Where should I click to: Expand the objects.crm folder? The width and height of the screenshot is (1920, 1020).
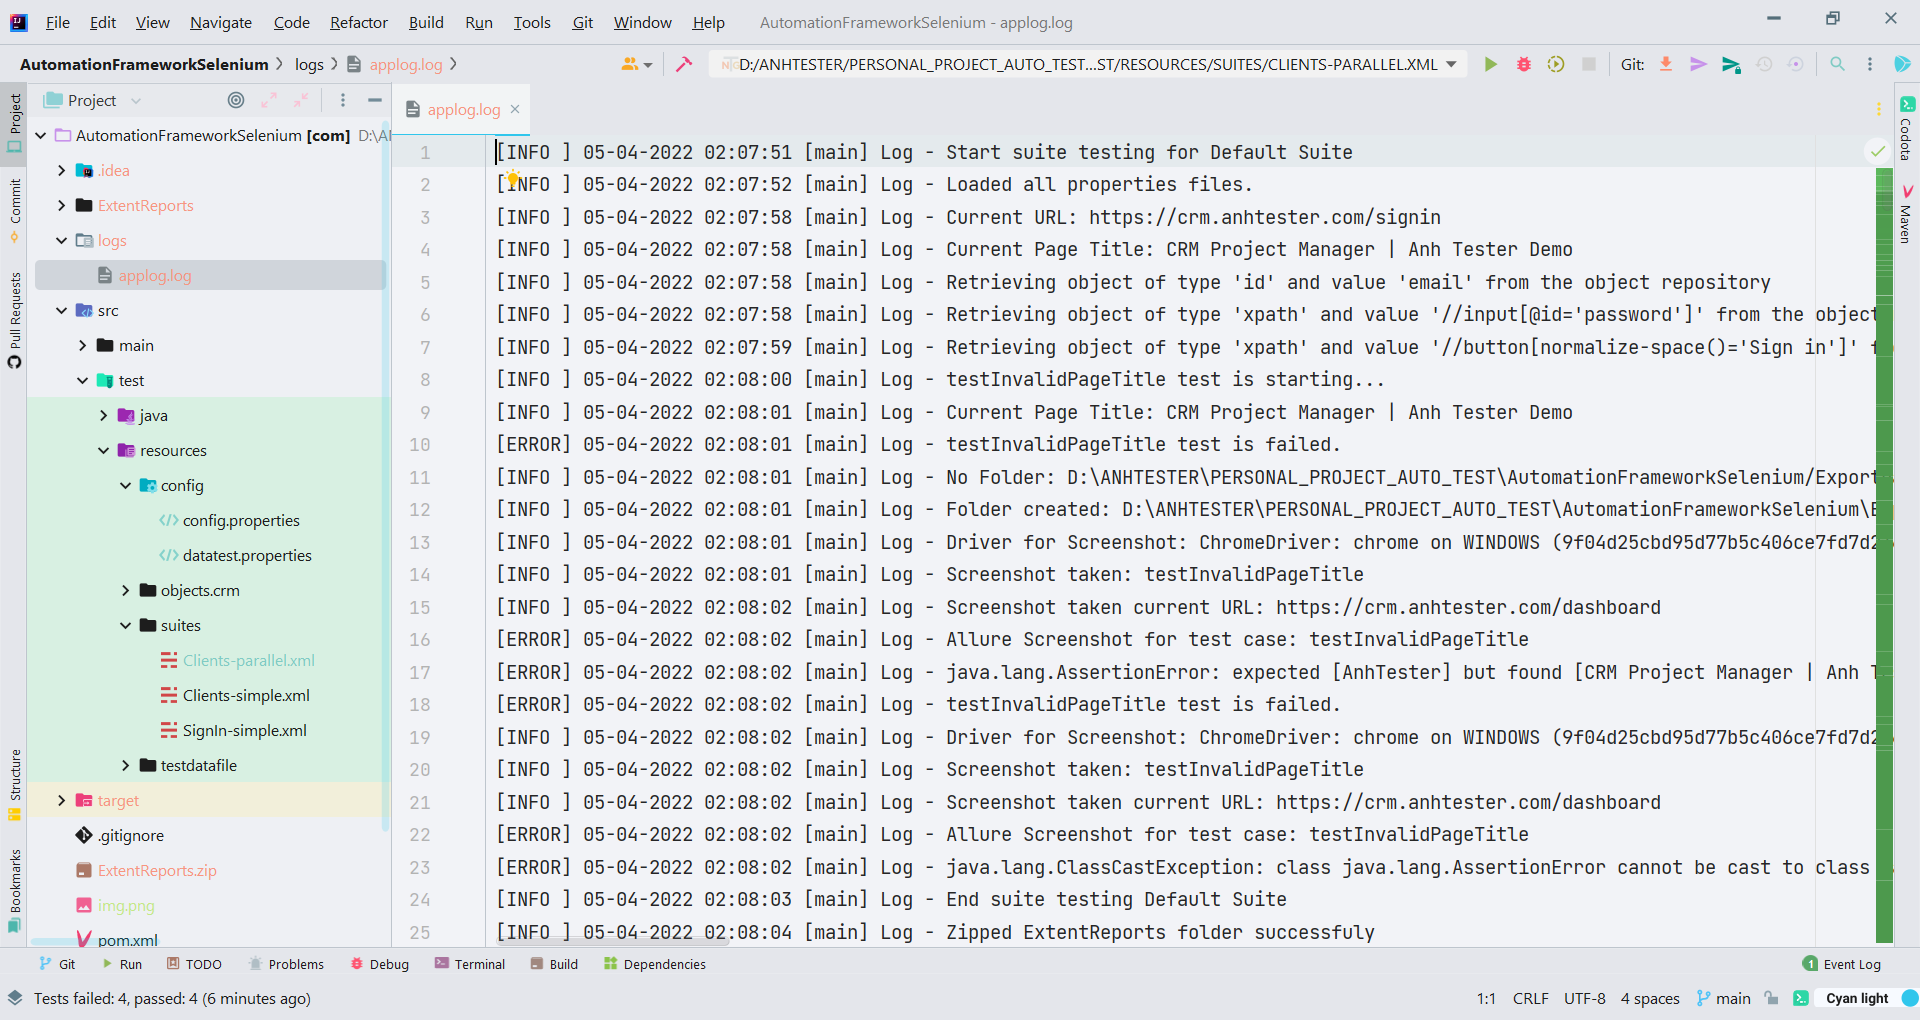pyautogui.click(x=125, y=590)
